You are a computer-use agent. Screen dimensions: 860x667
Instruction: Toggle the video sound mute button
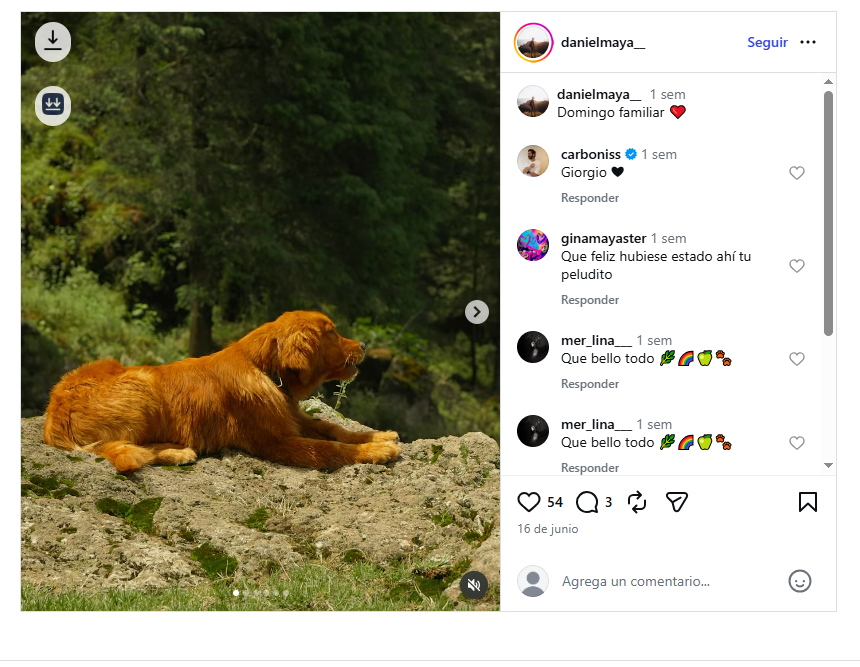point(474,585)
